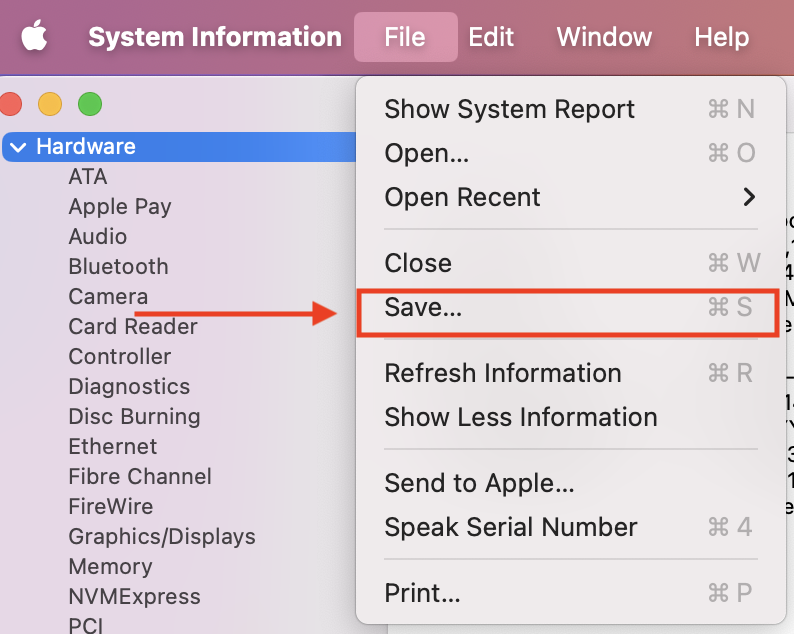Select Controller in the sidebar
This screenshot has width=794, height=634.
(x=120, y=356)
